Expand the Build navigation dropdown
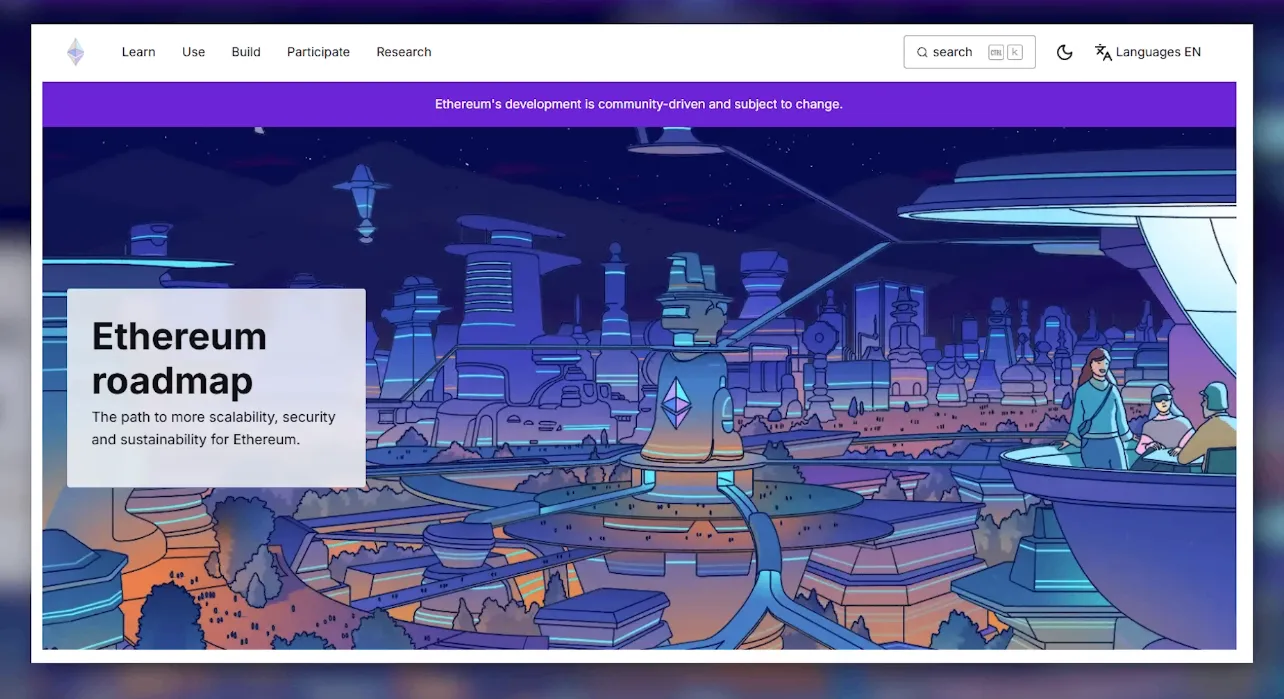Screen dimensions: 1284x699 (x=246, y=52)
